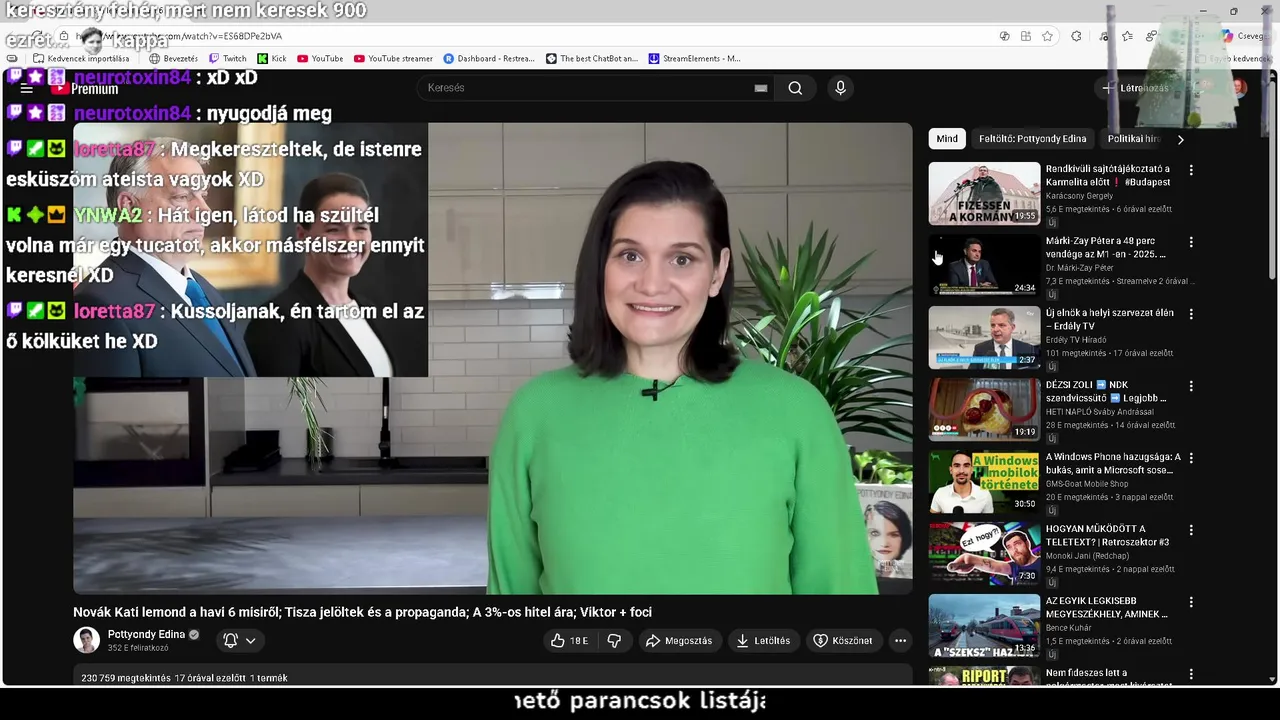The height and width of the screenshot is (720, 1280).
Task: Show more filter chips with right arrow
Action: click(1180, 140)
